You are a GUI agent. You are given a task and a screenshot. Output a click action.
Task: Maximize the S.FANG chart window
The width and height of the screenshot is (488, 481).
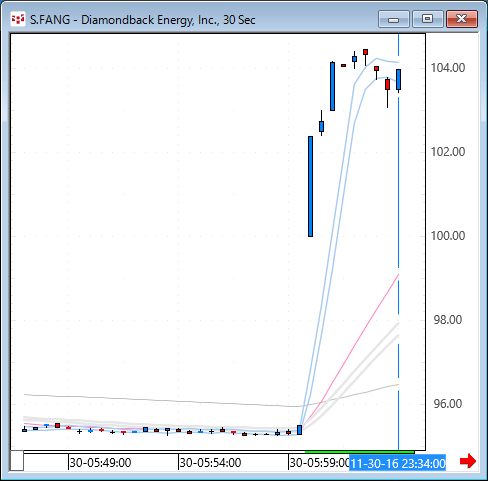428,19
